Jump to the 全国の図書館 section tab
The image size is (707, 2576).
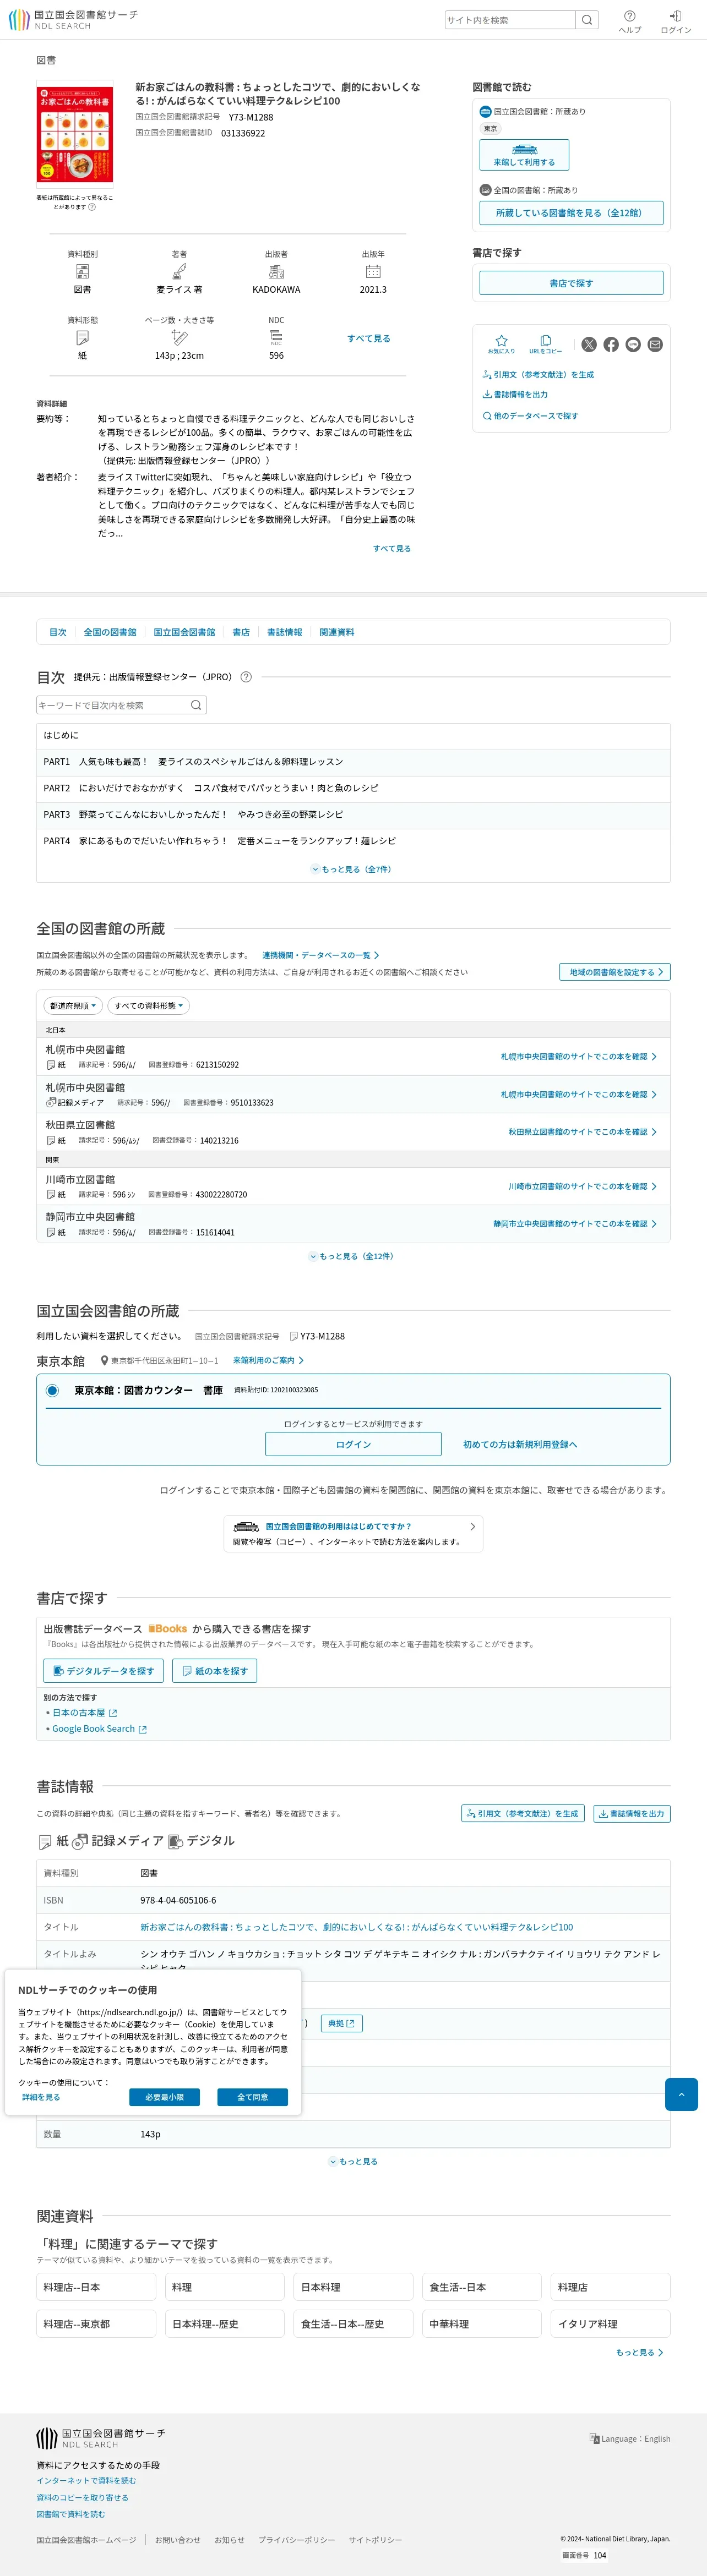(x=110, y=632)
